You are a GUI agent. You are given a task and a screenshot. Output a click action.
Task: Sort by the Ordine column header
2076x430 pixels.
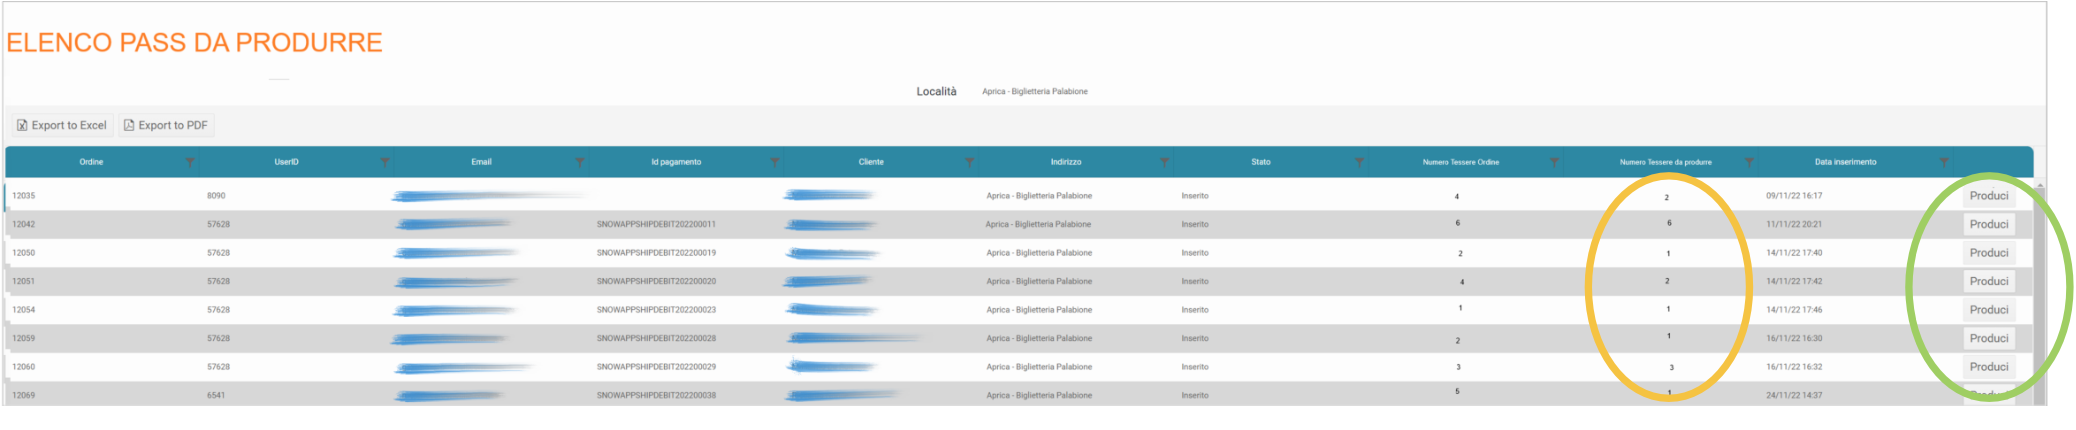91,162
